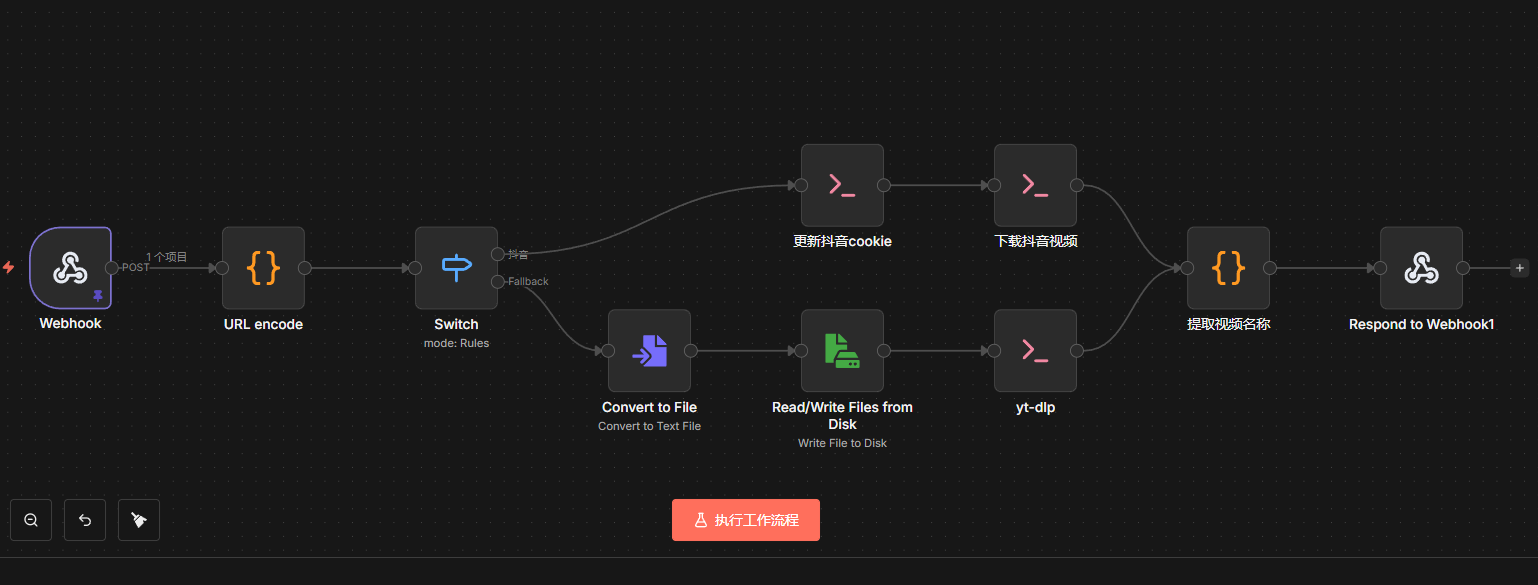Click the Switch node's Fallback output connector

click(x=498, y=282)
